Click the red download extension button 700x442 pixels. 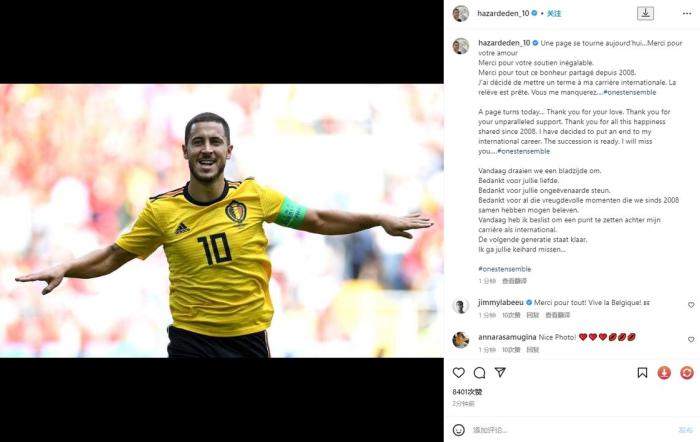664,372
